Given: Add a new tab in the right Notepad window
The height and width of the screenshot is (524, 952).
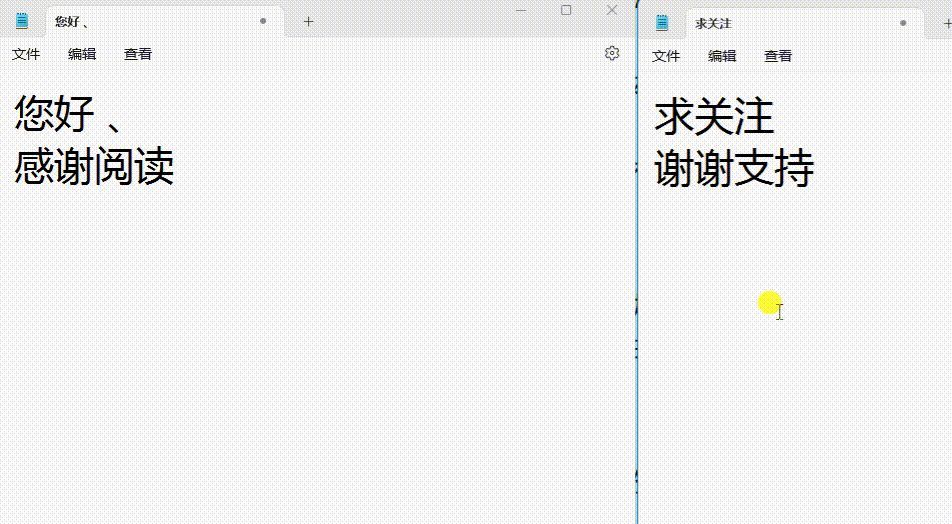Looking at the screenshot, I should tap(947, 24).
